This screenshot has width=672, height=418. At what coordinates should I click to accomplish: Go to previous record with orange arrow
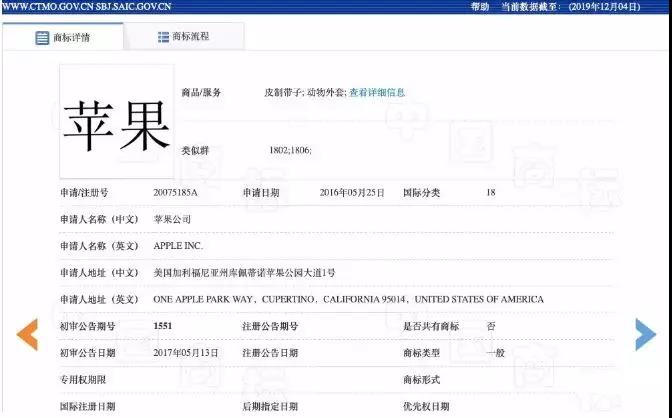(x=27, y=334)
